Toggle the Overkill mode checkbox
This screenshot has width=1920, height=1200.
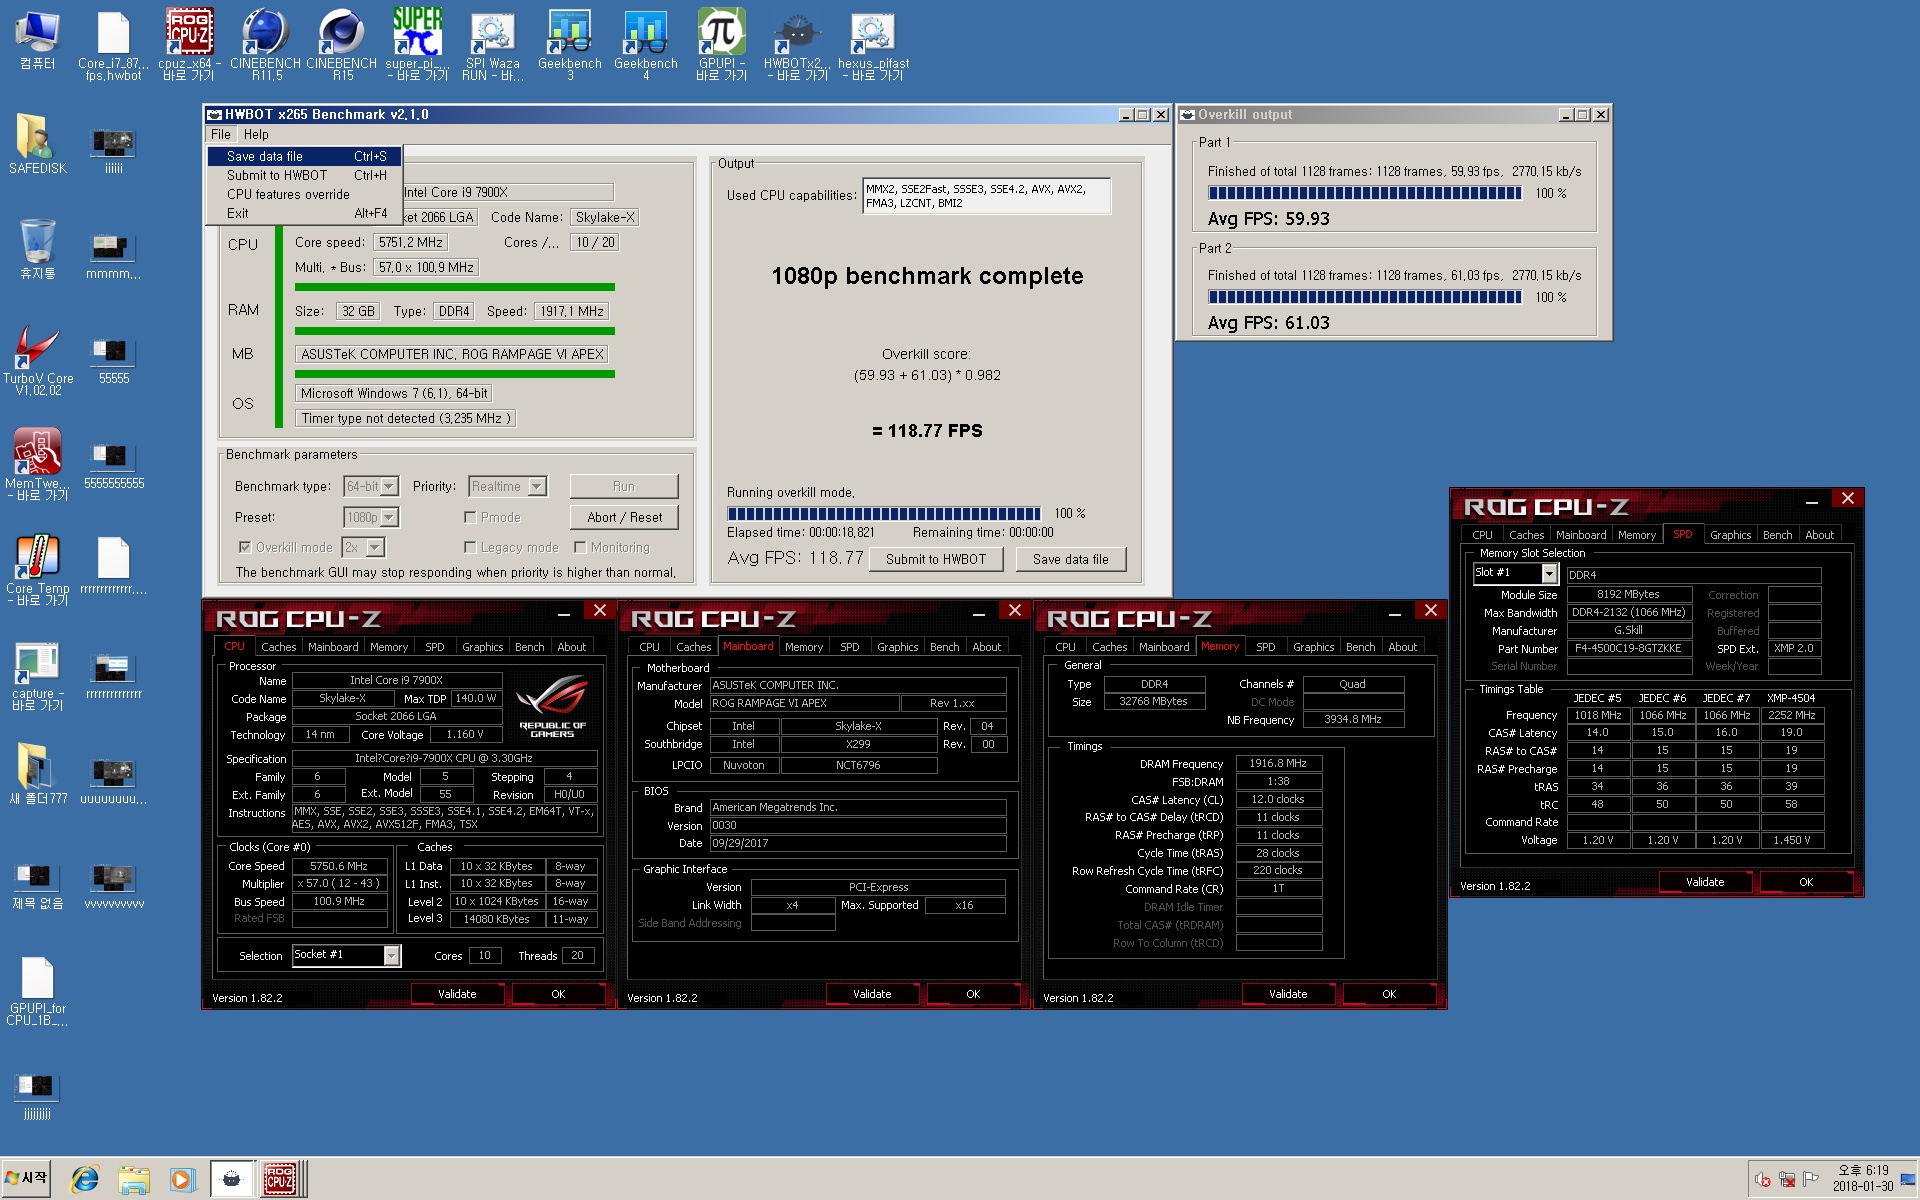(x=244, y=547)
